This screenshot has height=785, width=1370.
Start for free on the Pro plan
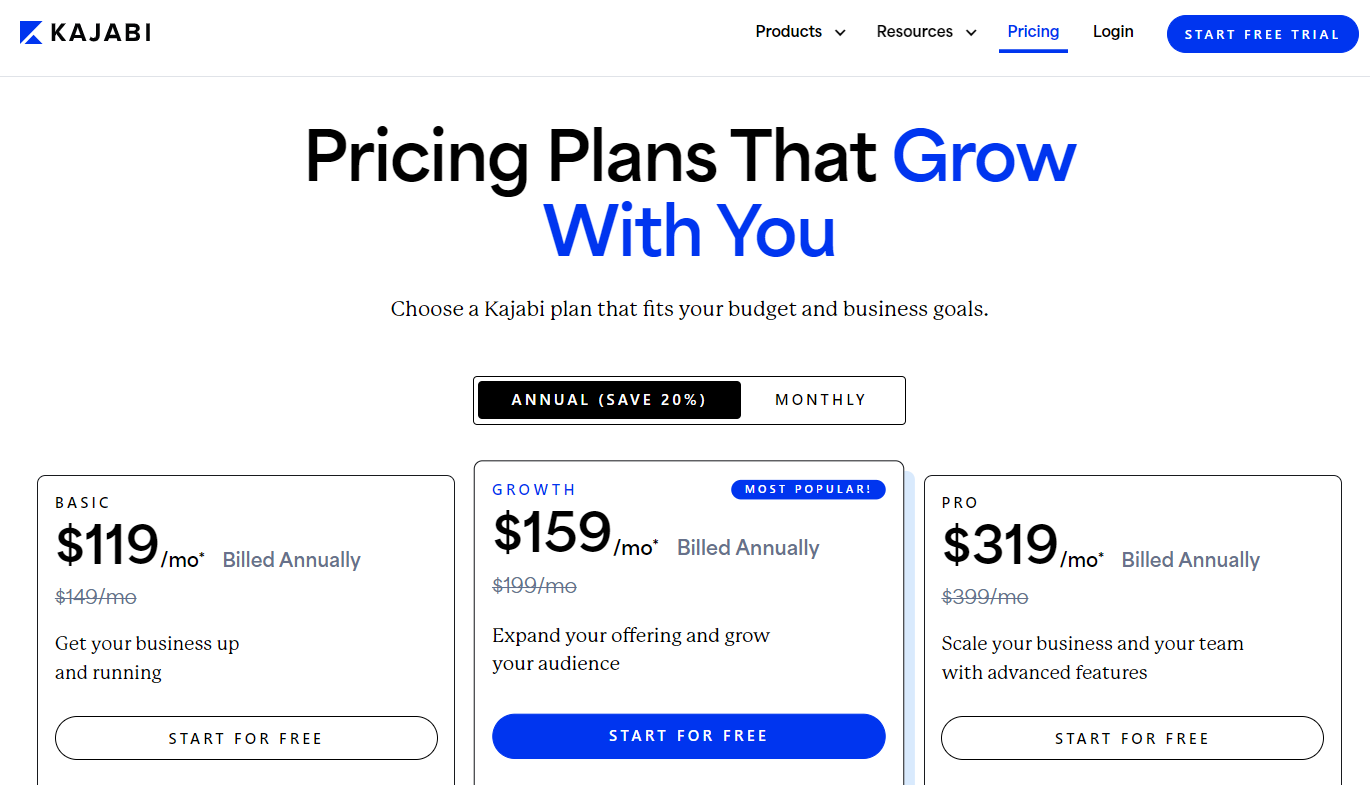pos(1132,738)
